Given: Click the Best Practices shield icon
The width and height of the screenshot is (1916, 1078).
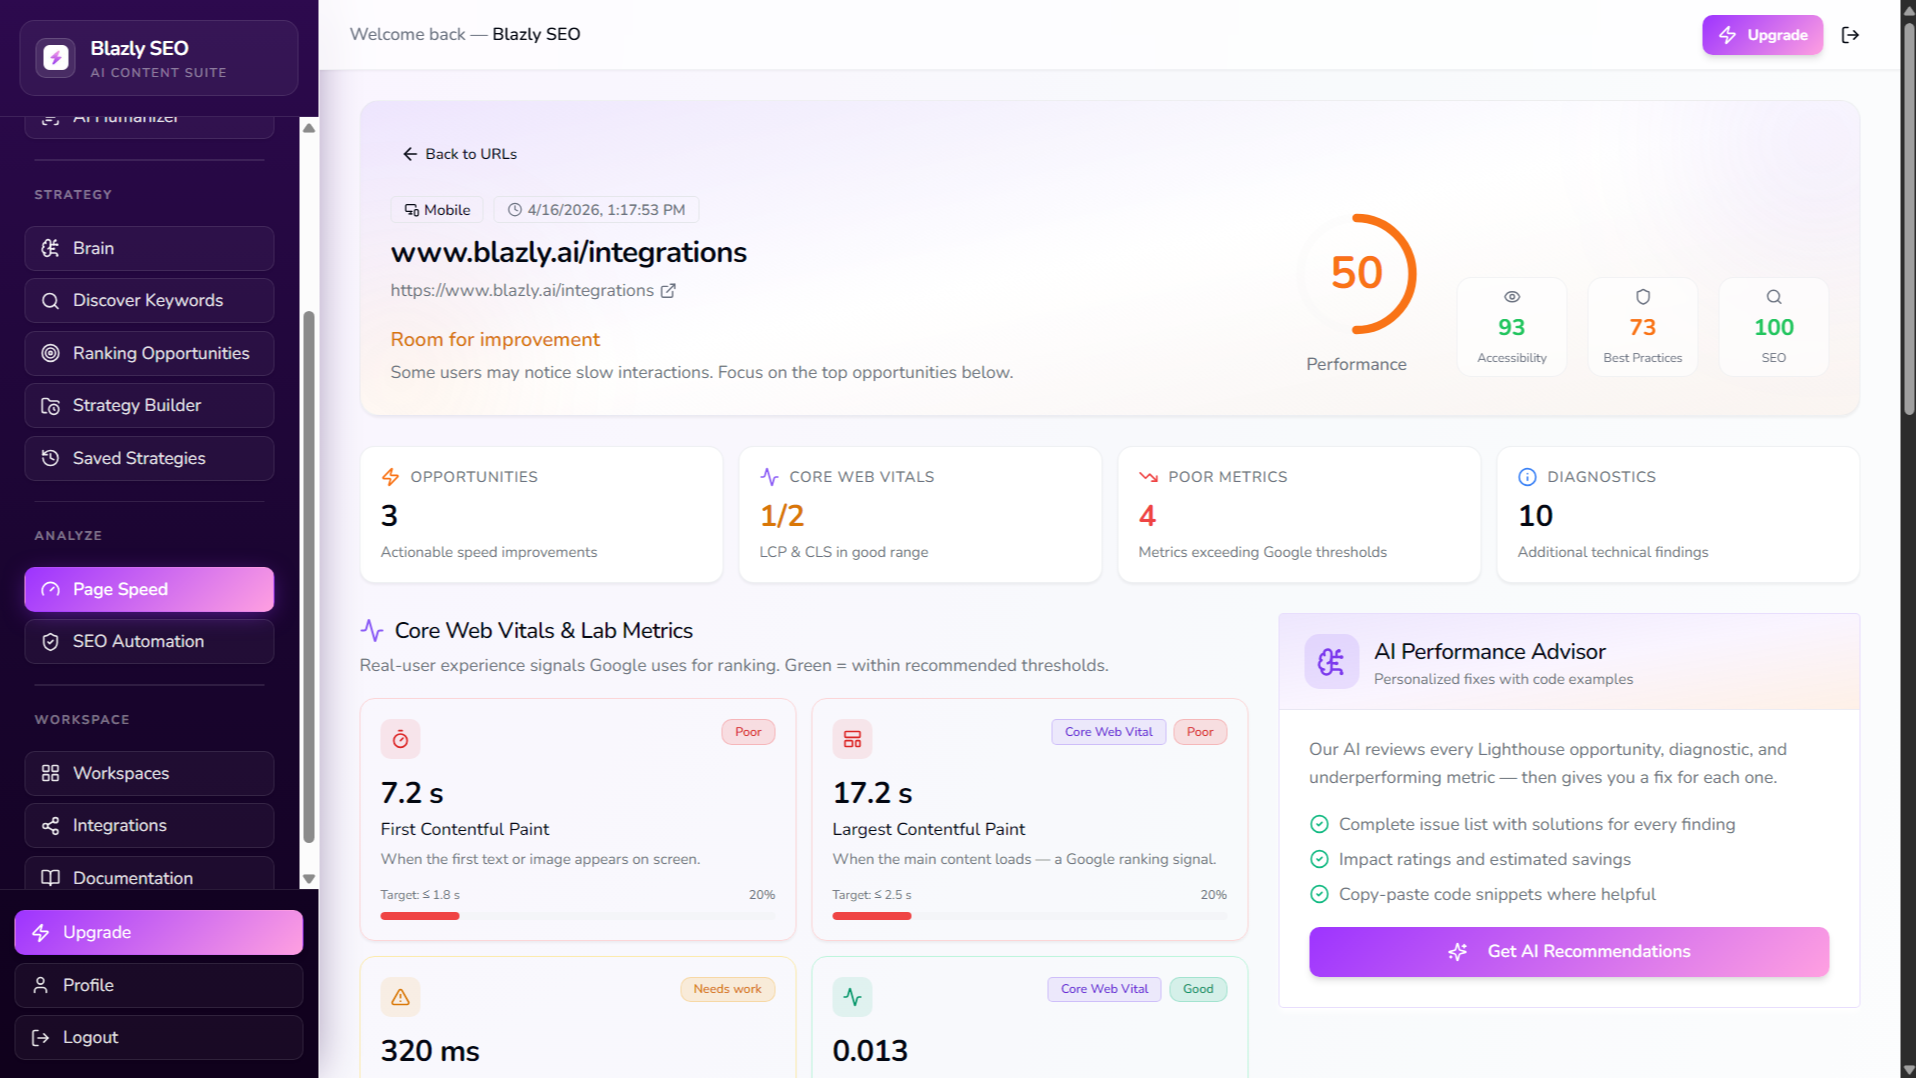Looking at the screenshot, I should point(1643,297).
